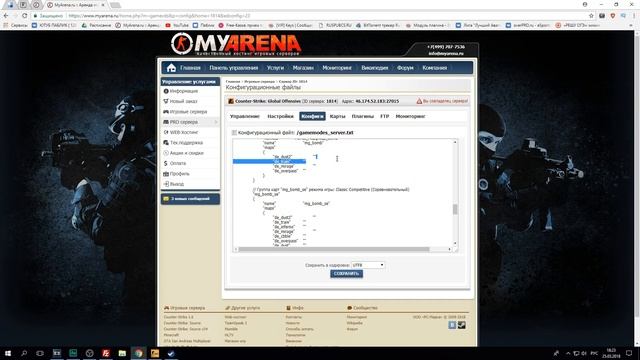Click the house Home icon in navigation bar
This screenshot has height=360, width=640.
point(171,68)
